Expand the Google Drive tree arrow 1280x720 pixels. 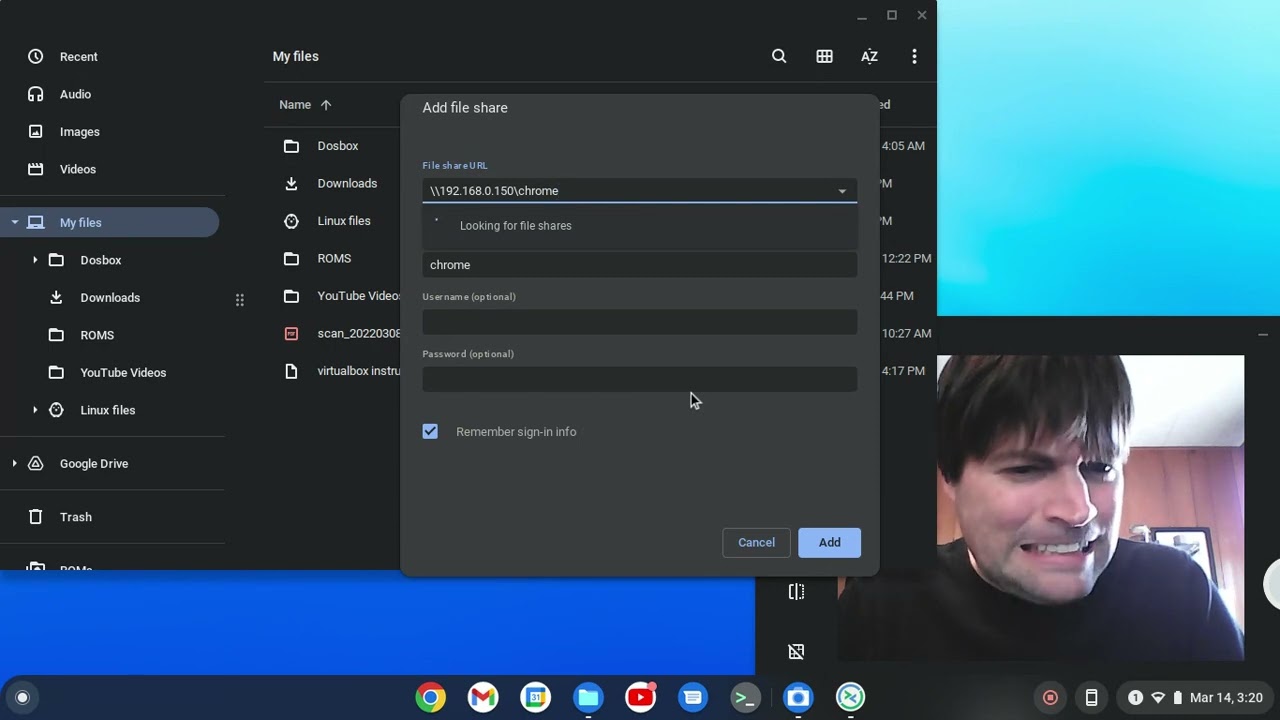14,463
